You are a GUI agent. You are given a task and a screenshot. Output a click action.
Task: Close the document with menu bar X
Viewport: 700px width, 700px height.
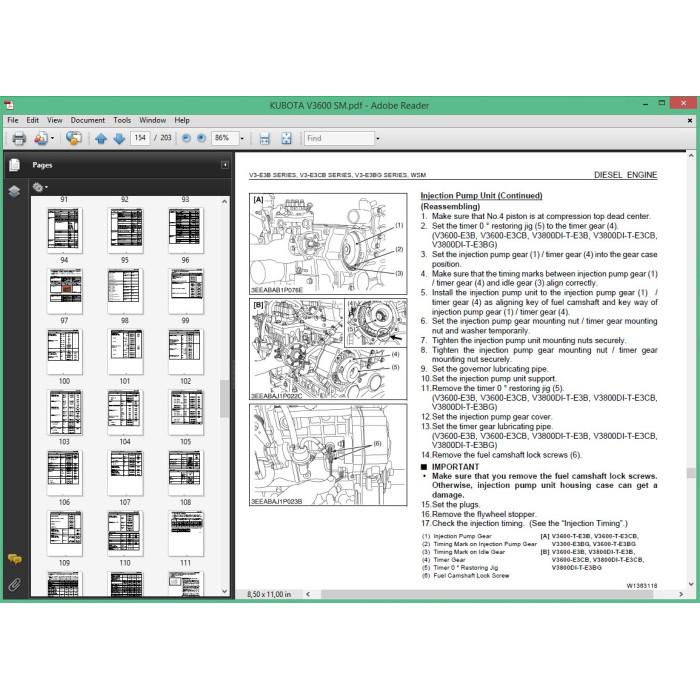tap(690, 121)
